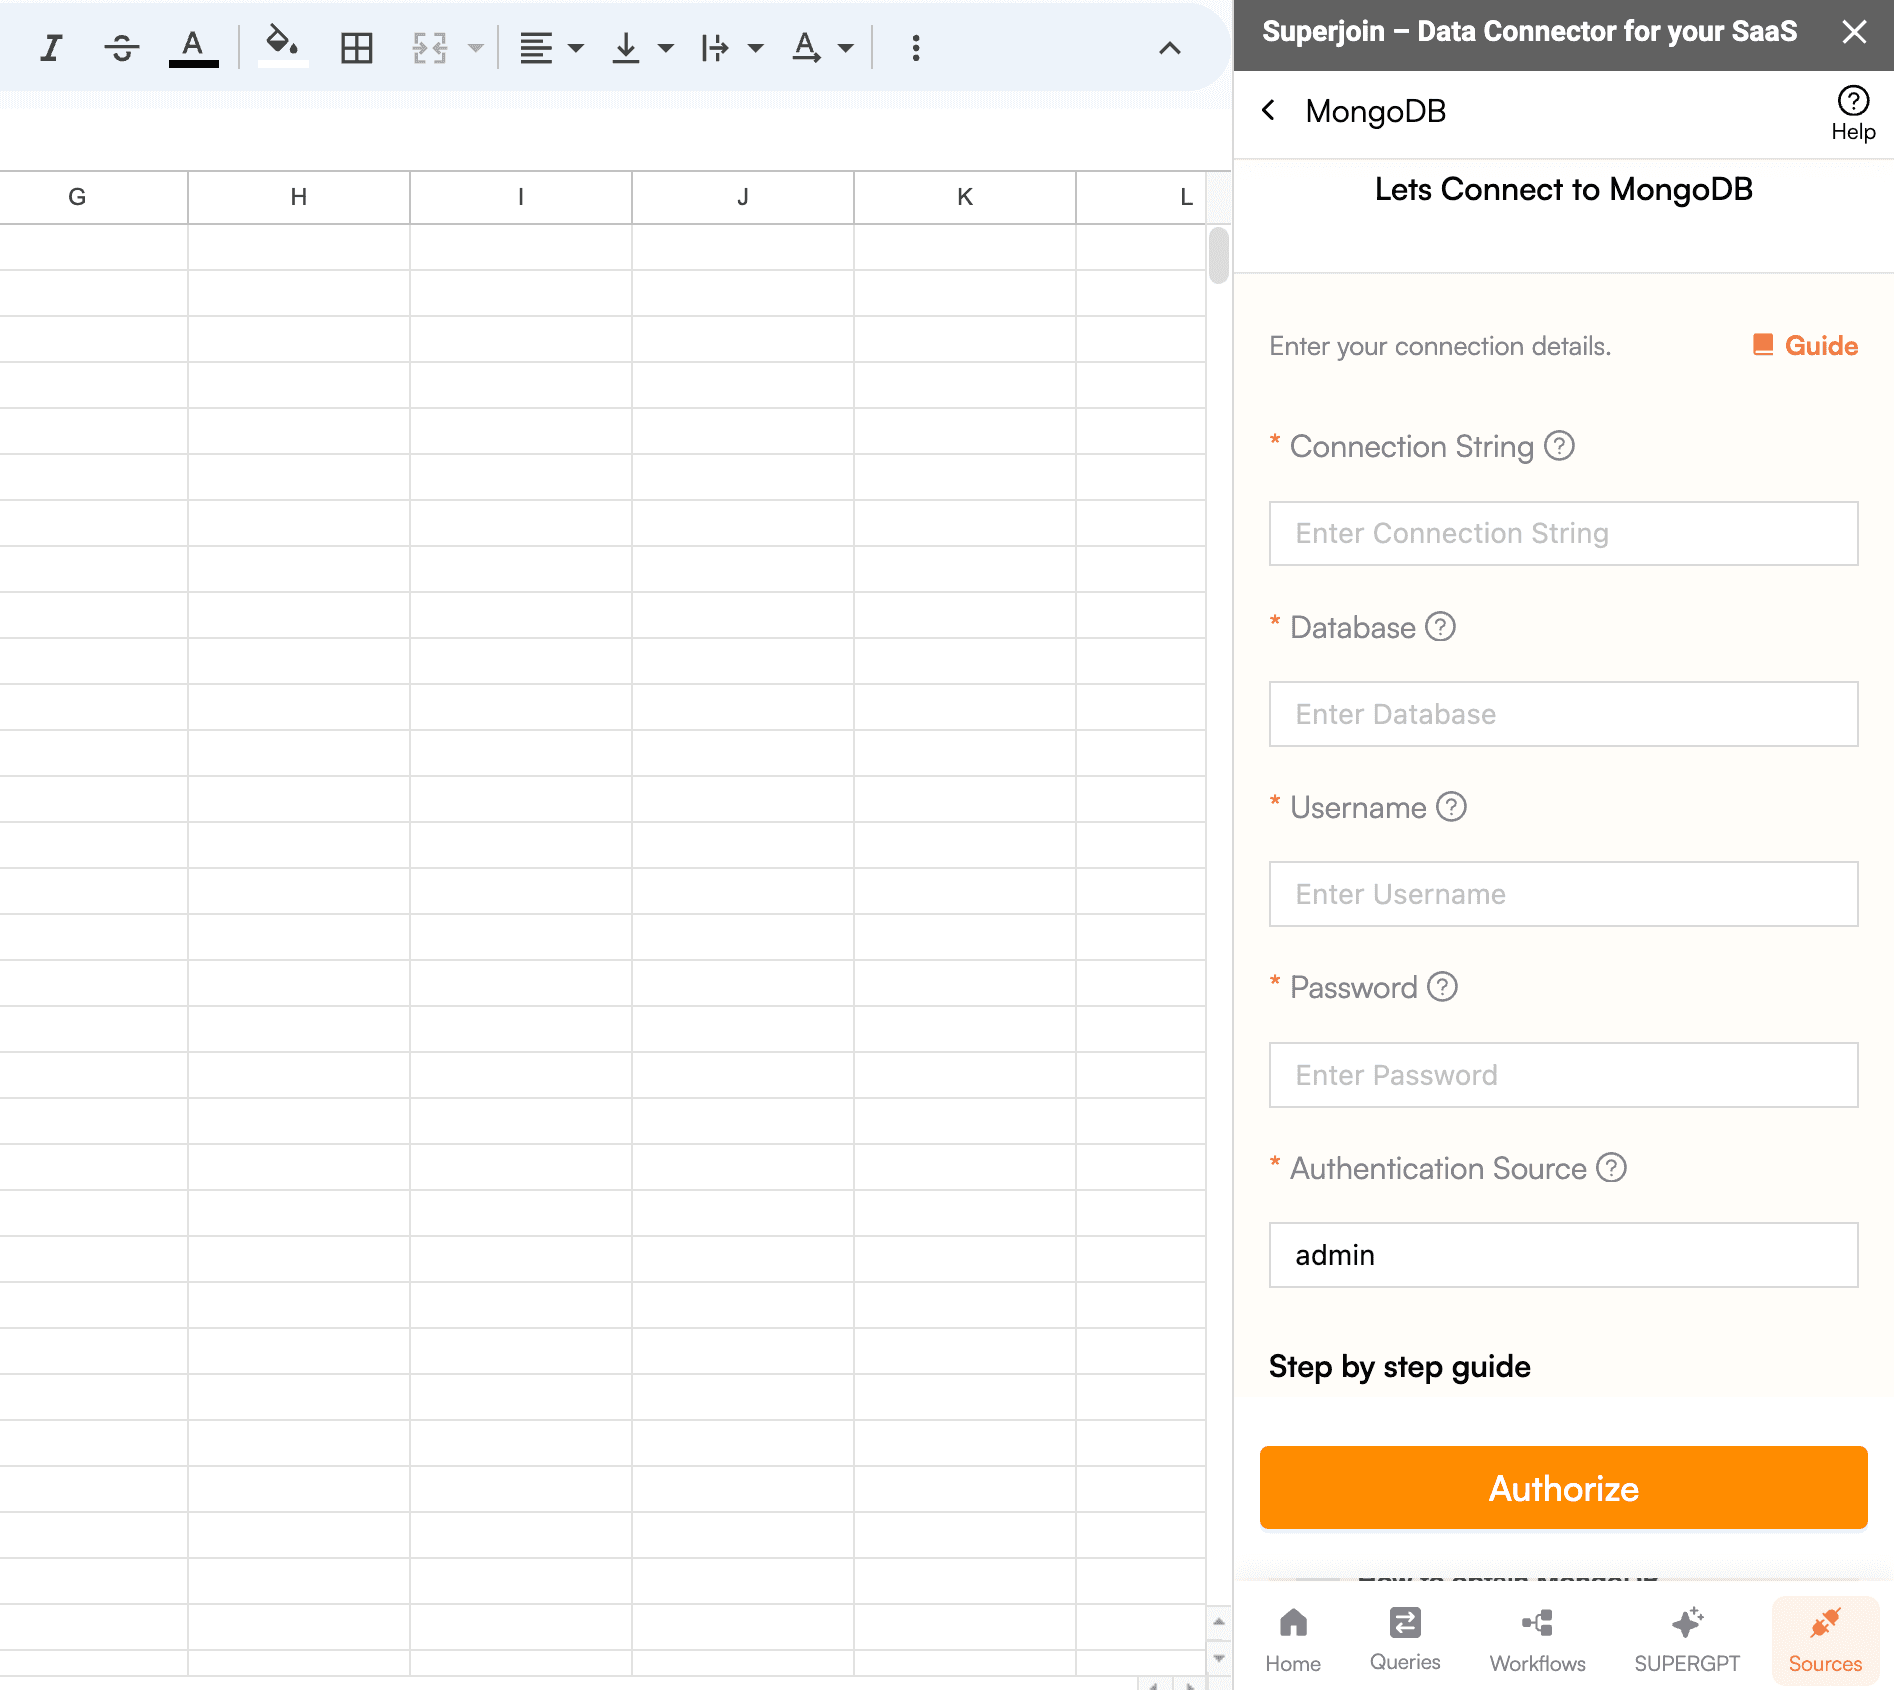
Task: Collapse the toolbar with the up chevron
Action: coord(1169,48)
